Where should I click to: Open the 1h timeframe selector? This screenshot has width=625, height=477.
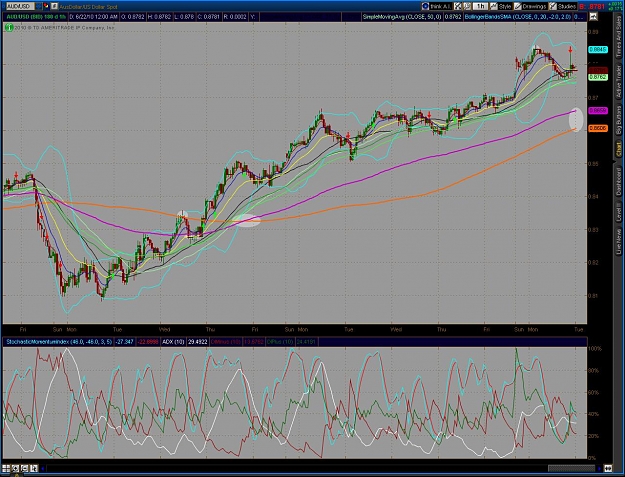481,6
